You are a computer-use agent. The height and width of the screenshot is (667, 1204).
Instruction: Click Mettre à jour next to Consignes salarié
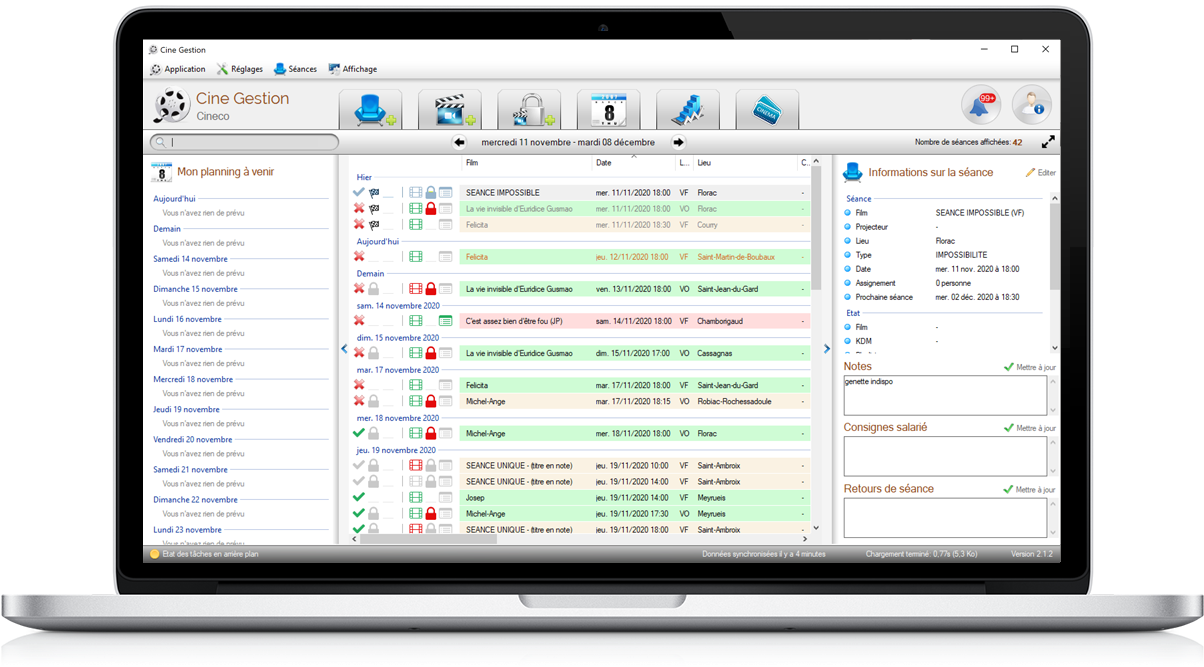[x=1029, y=428]
